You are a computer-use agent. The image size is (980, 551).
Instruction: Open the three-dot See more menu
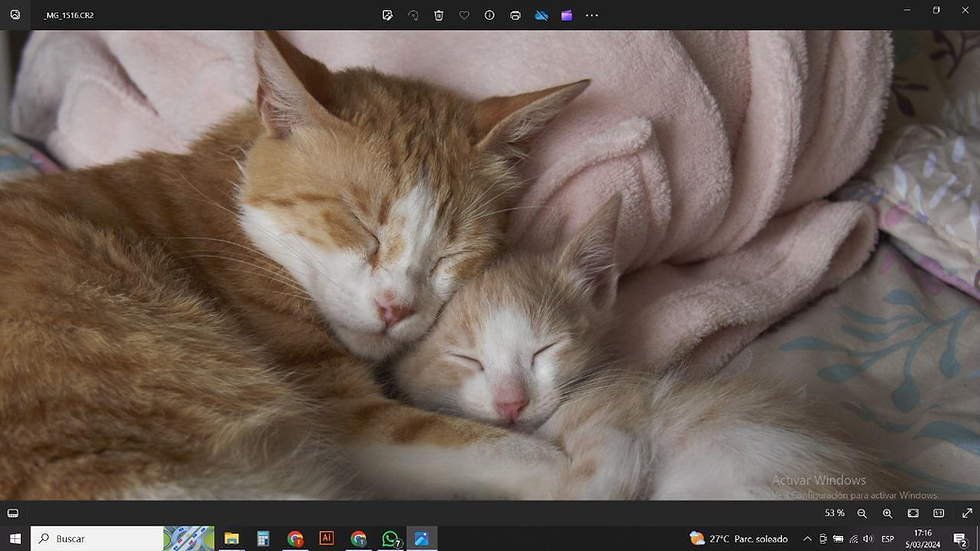click(x=592, y=15)
